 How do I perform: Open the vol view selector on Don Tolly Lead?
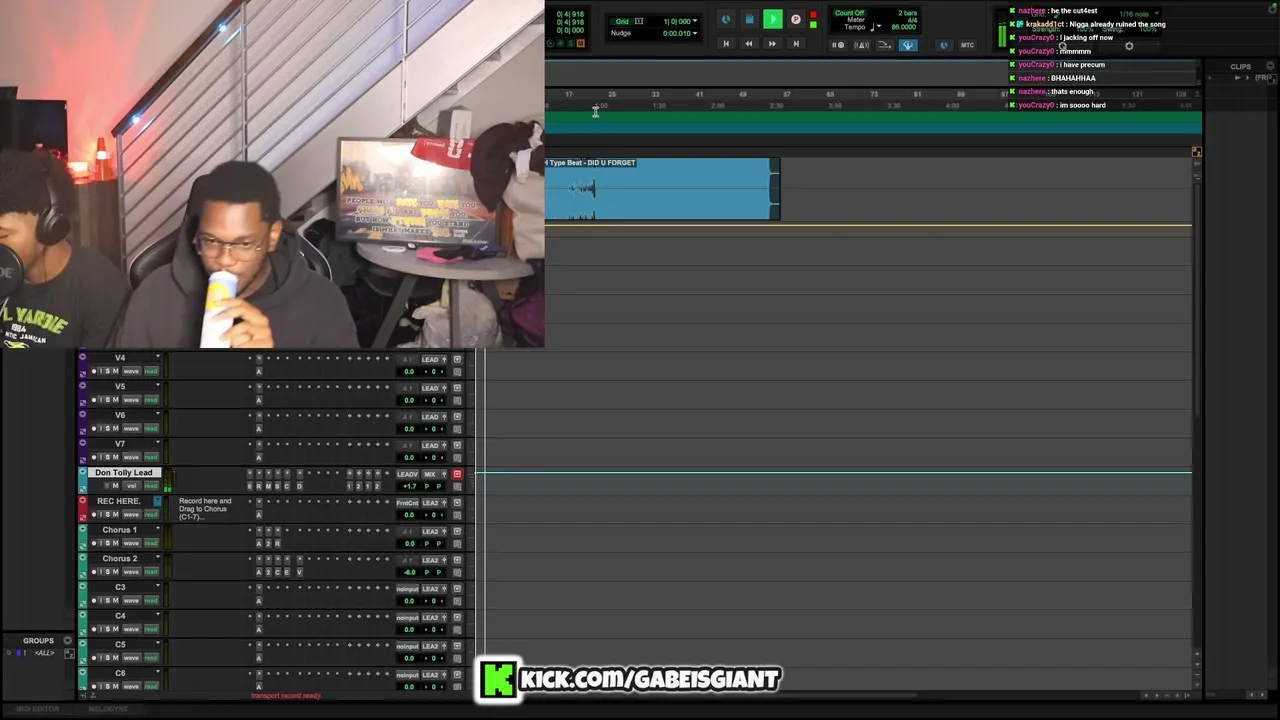click(131, 486)
